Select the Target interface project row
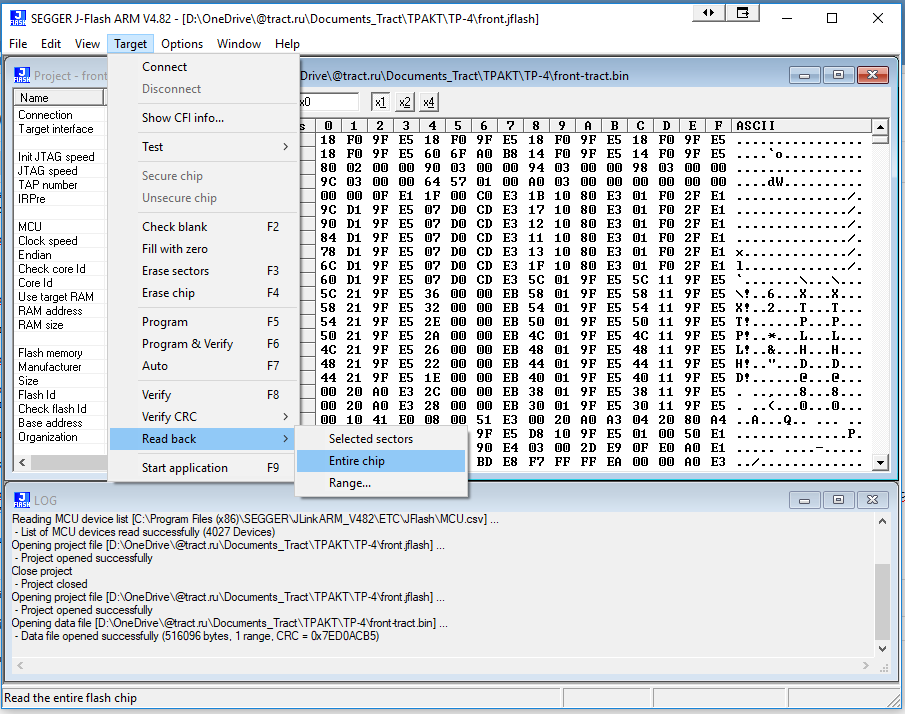 60,129
